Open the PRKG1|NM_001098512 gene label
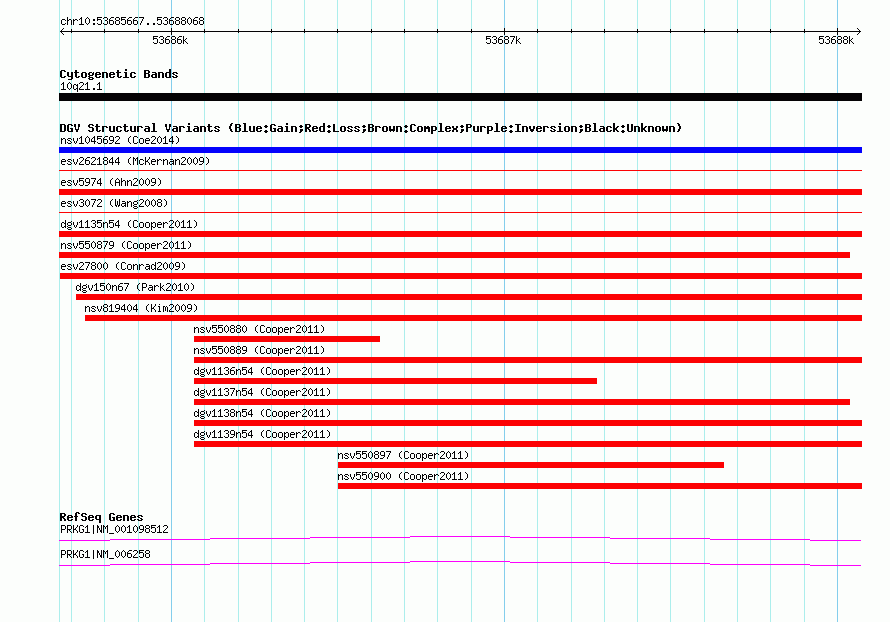The width and height of the screenshot is (890, 622). [114, 529]
